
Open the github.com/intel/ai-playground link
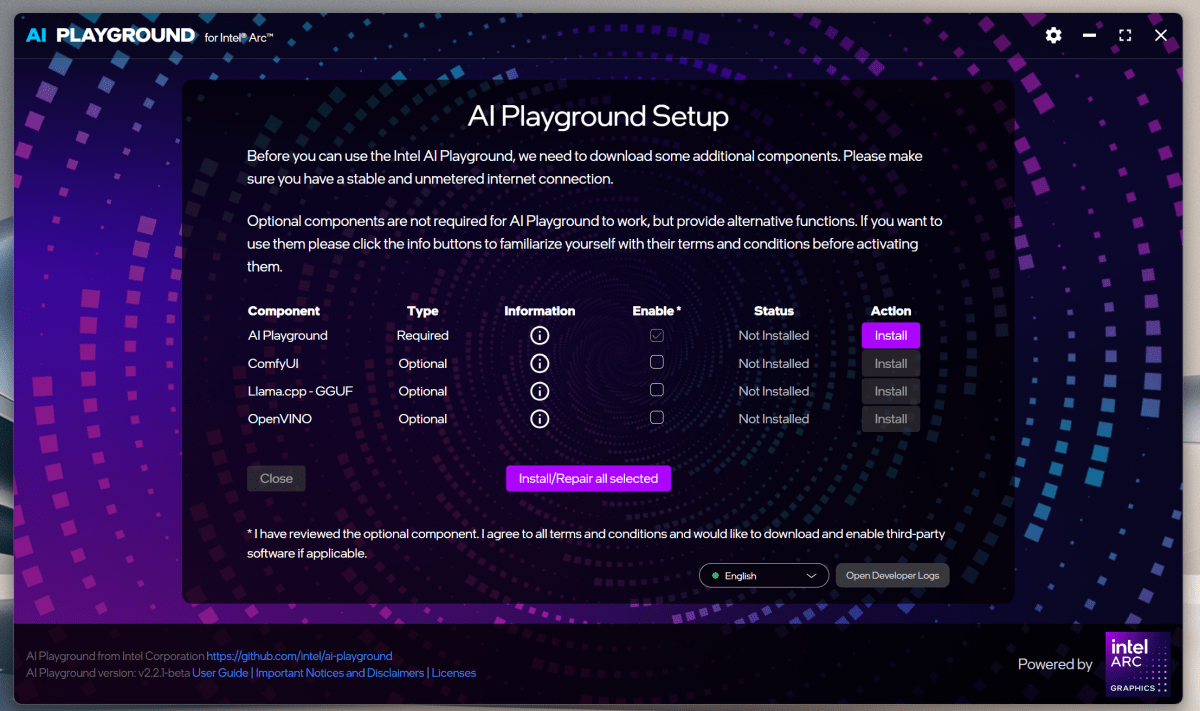click(x=299, y=656)
